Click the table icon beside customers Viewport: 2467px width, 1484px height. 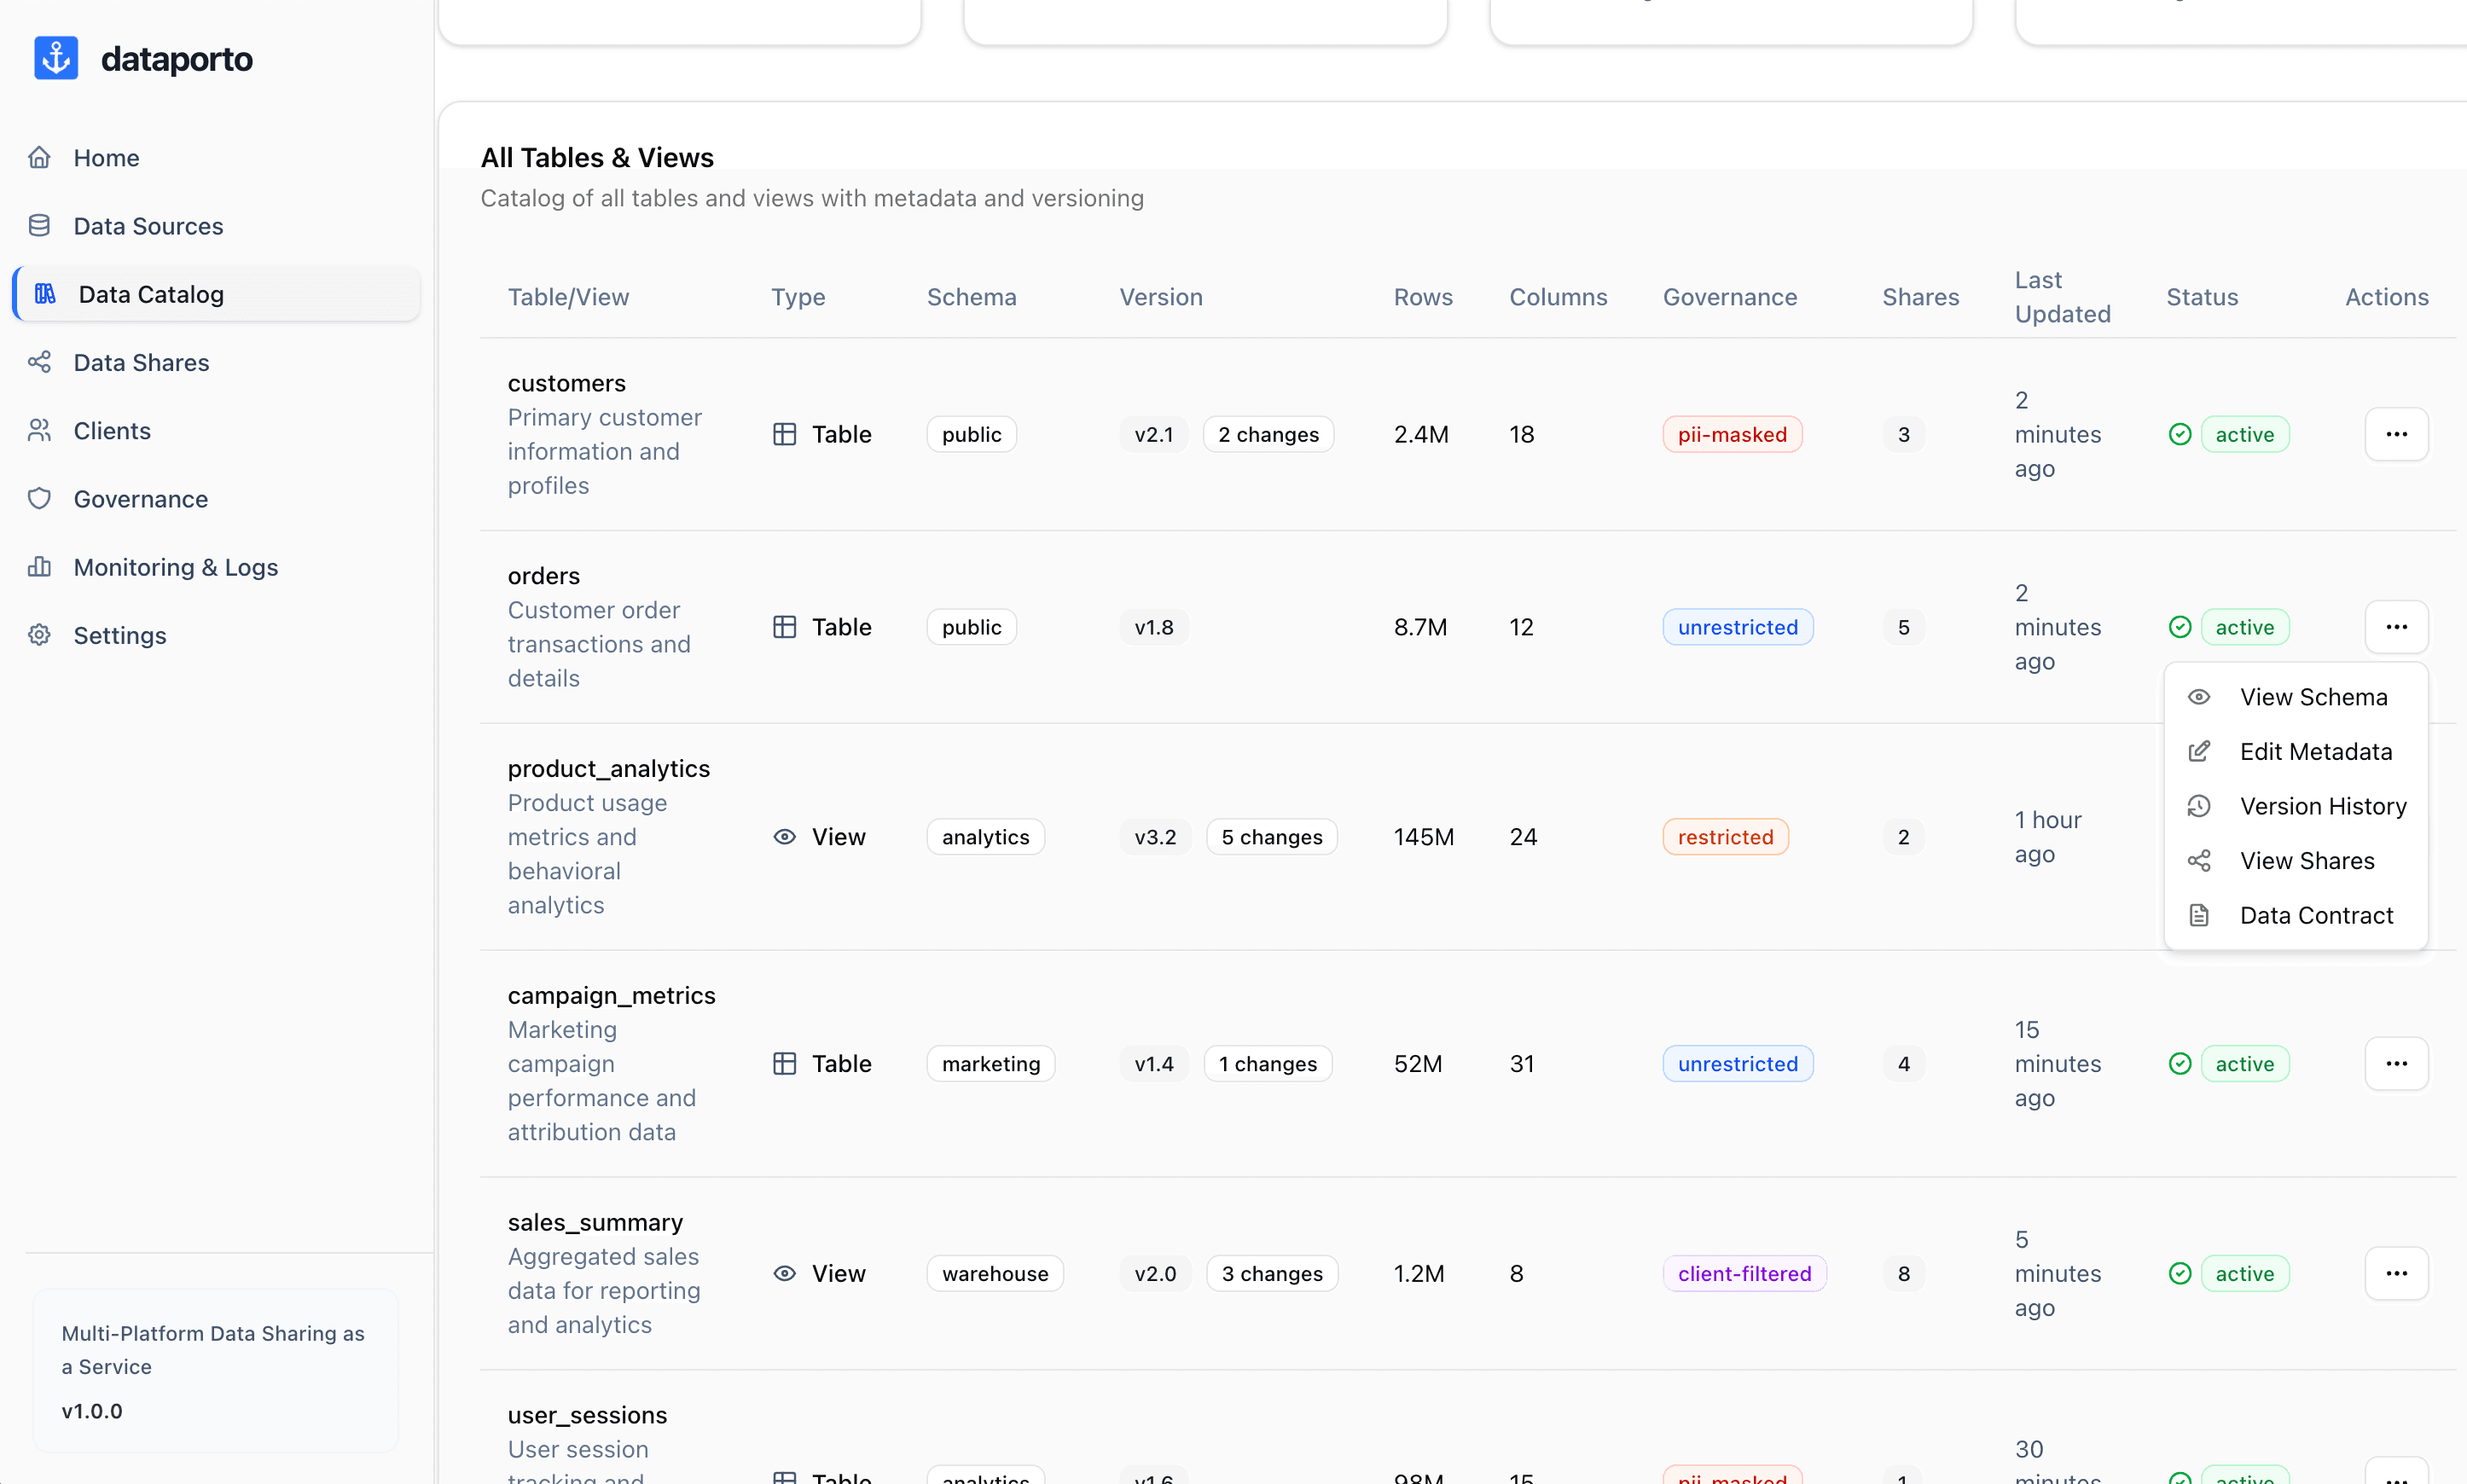click(784, 433)
